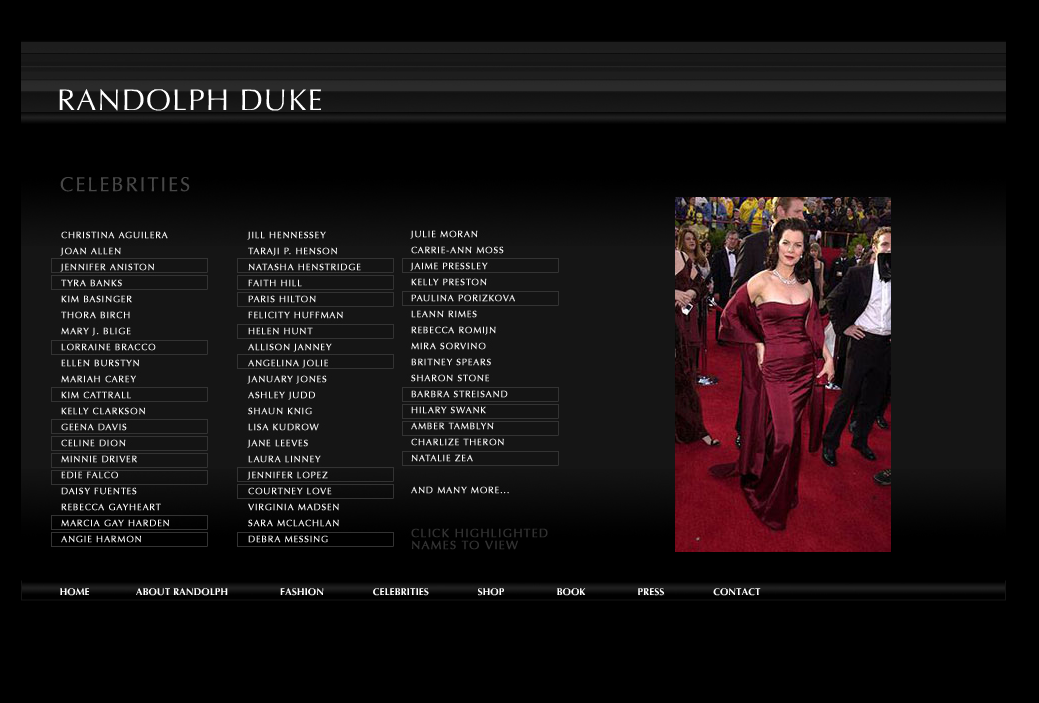Open Natalie Zea's highlighted entry
Image resolution: width=1039 pixels, height=703 pixels.
pos(480,458)
